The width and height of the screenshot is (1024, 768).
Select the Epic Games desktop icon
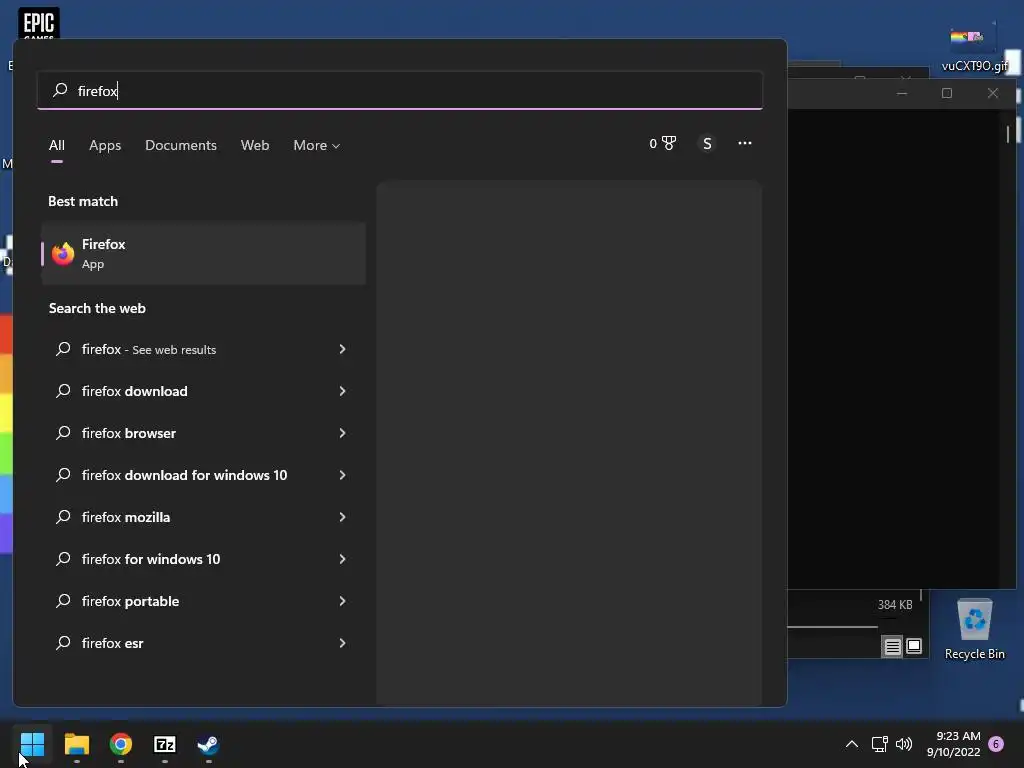pos(39,23)
